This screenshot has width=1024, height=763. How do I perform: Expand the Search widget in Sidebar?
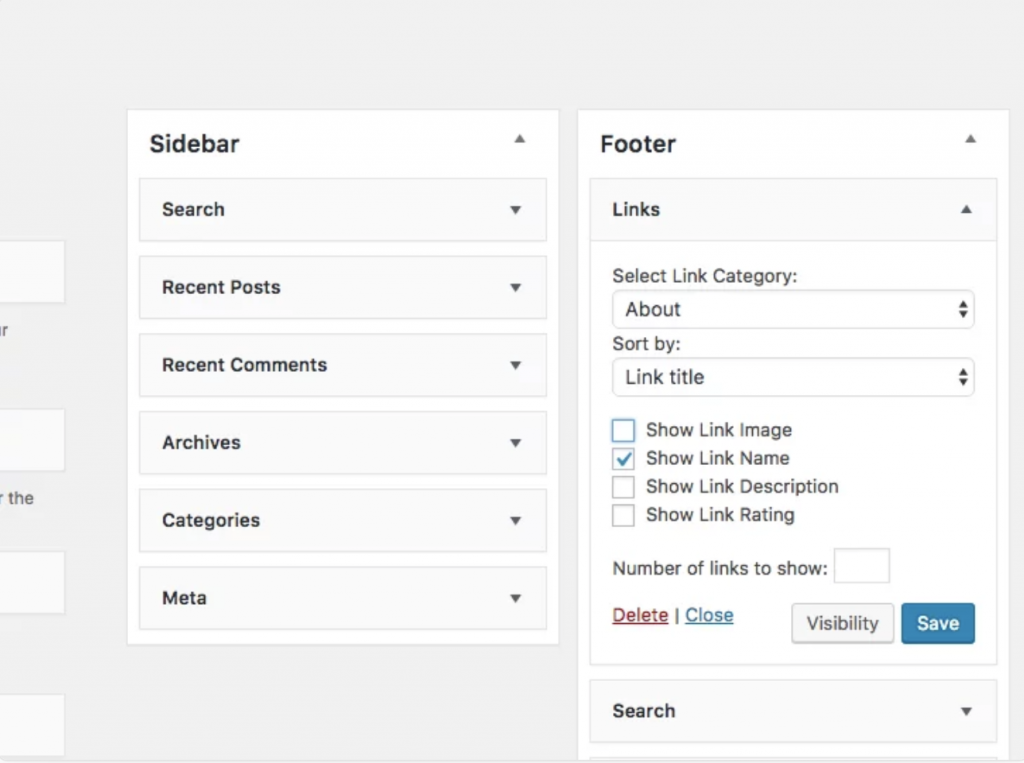[516, 210]
